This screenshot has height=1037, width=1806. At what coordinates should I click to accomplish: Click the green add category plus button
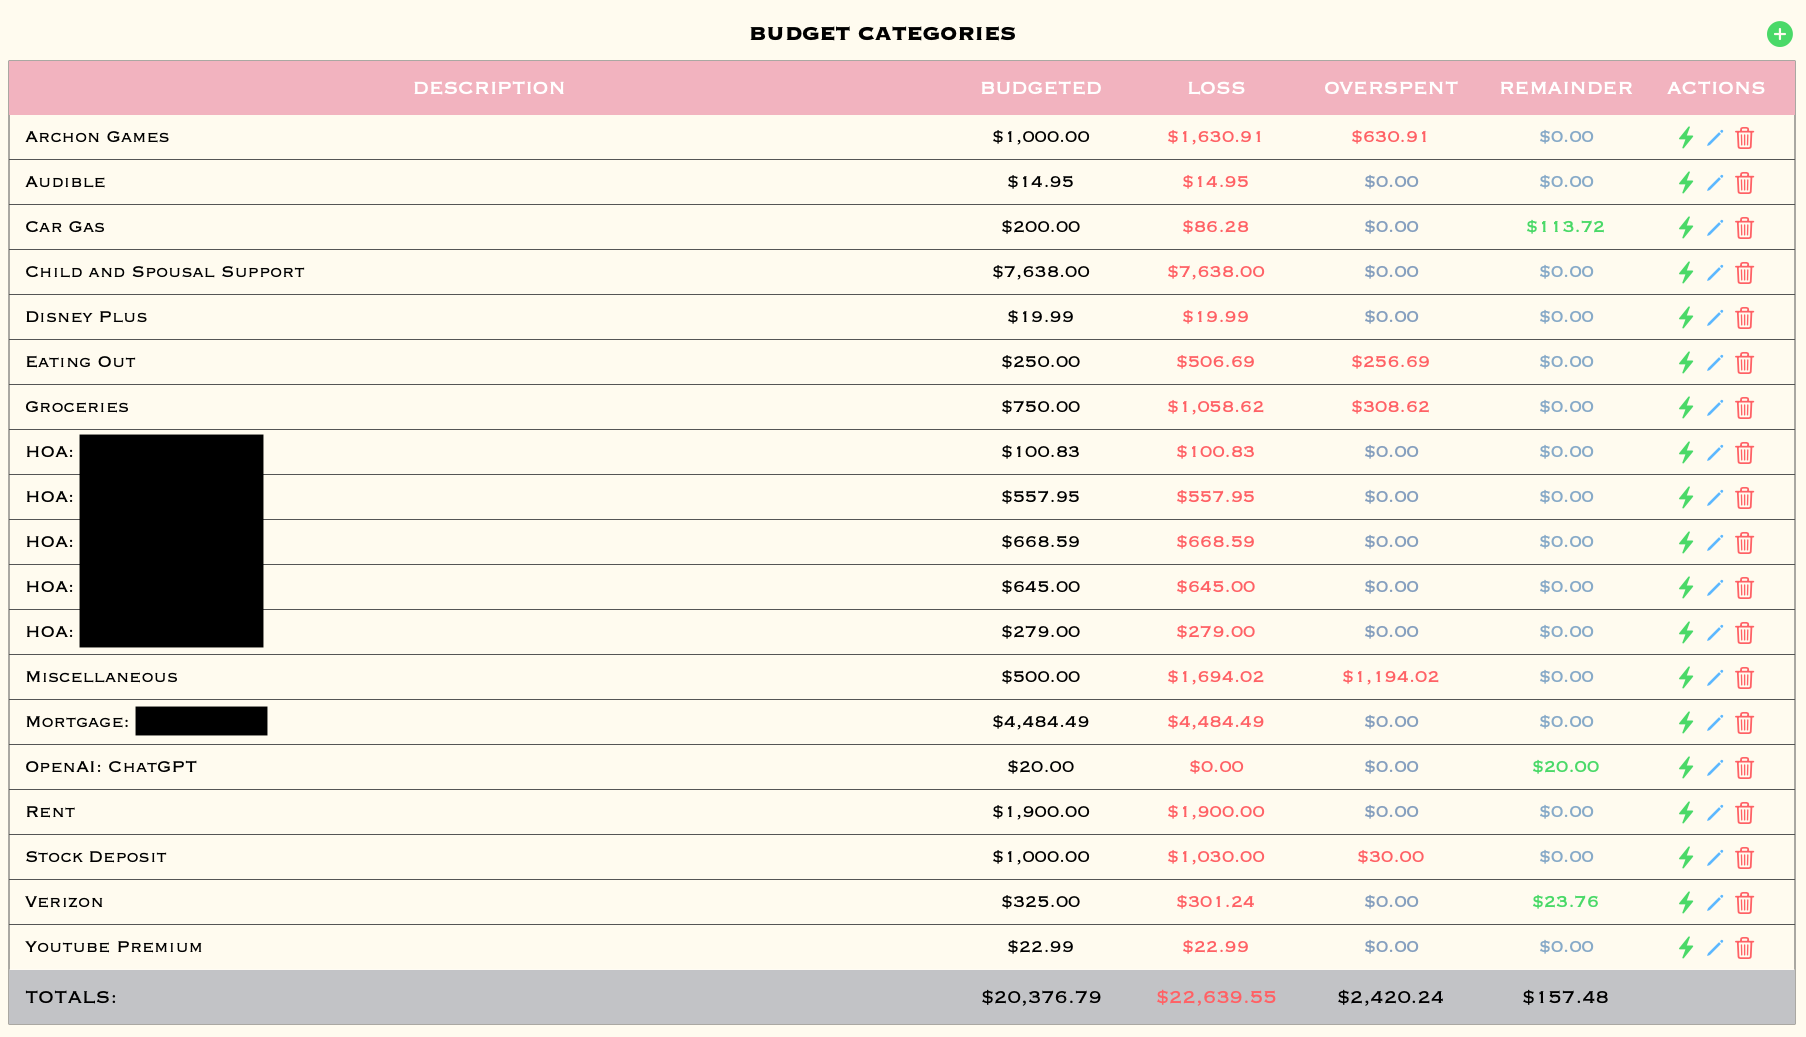1779,34
